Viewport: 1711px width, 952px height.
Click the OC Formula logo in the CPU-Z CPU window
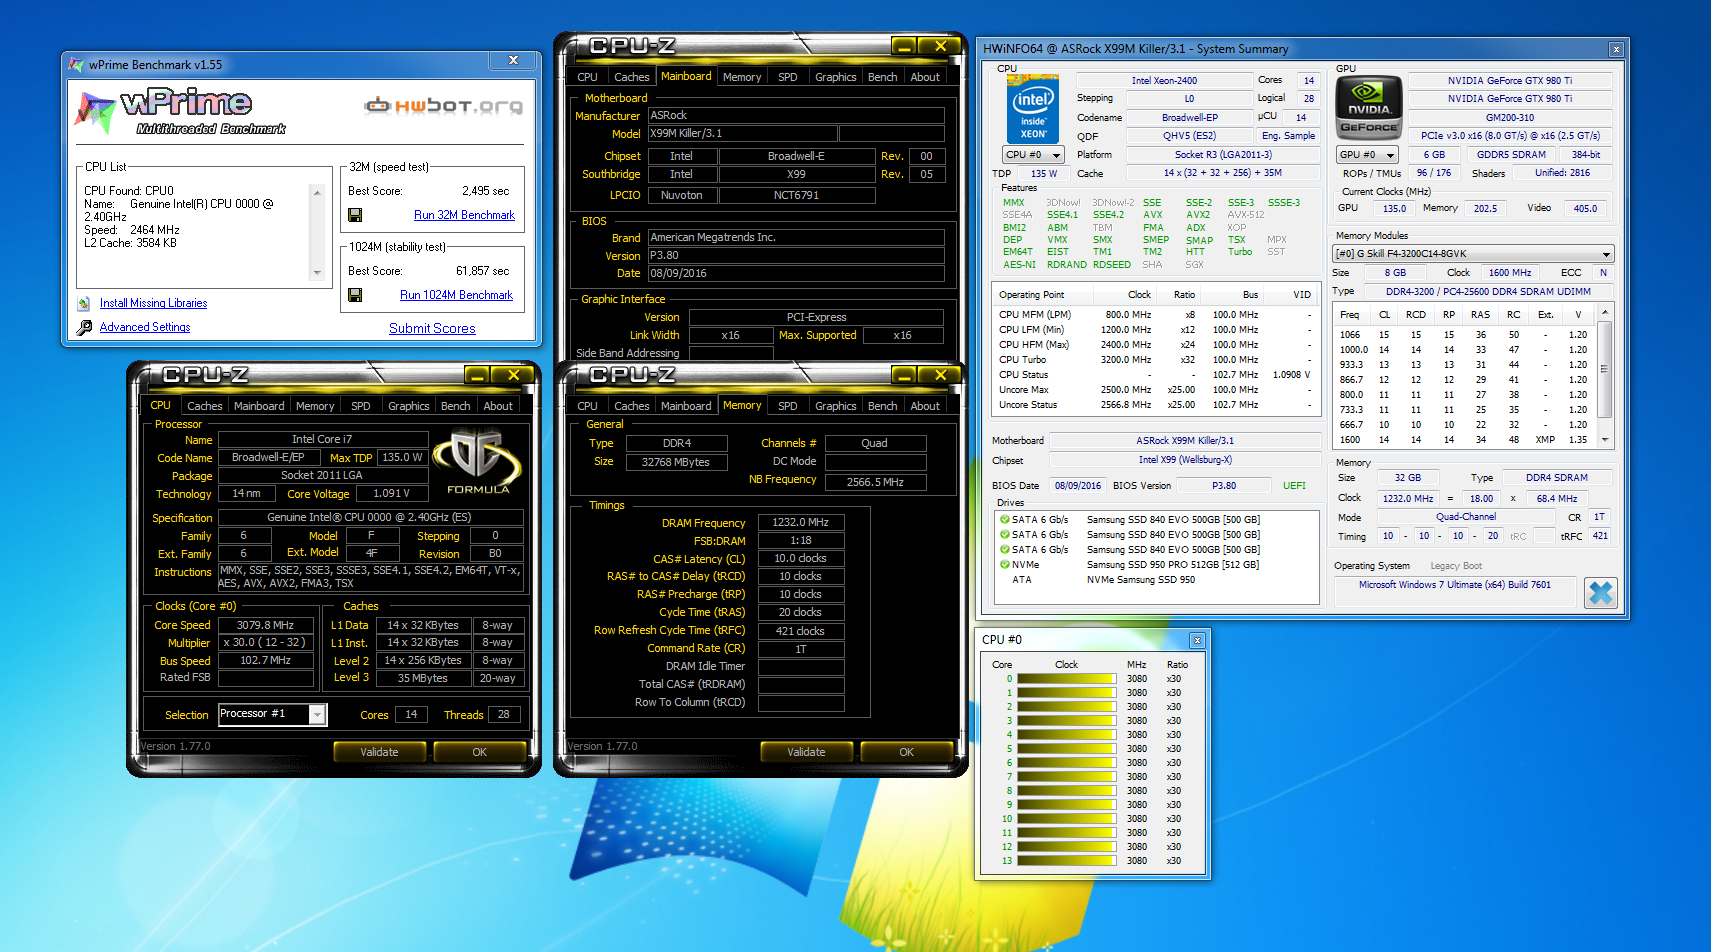478,462
